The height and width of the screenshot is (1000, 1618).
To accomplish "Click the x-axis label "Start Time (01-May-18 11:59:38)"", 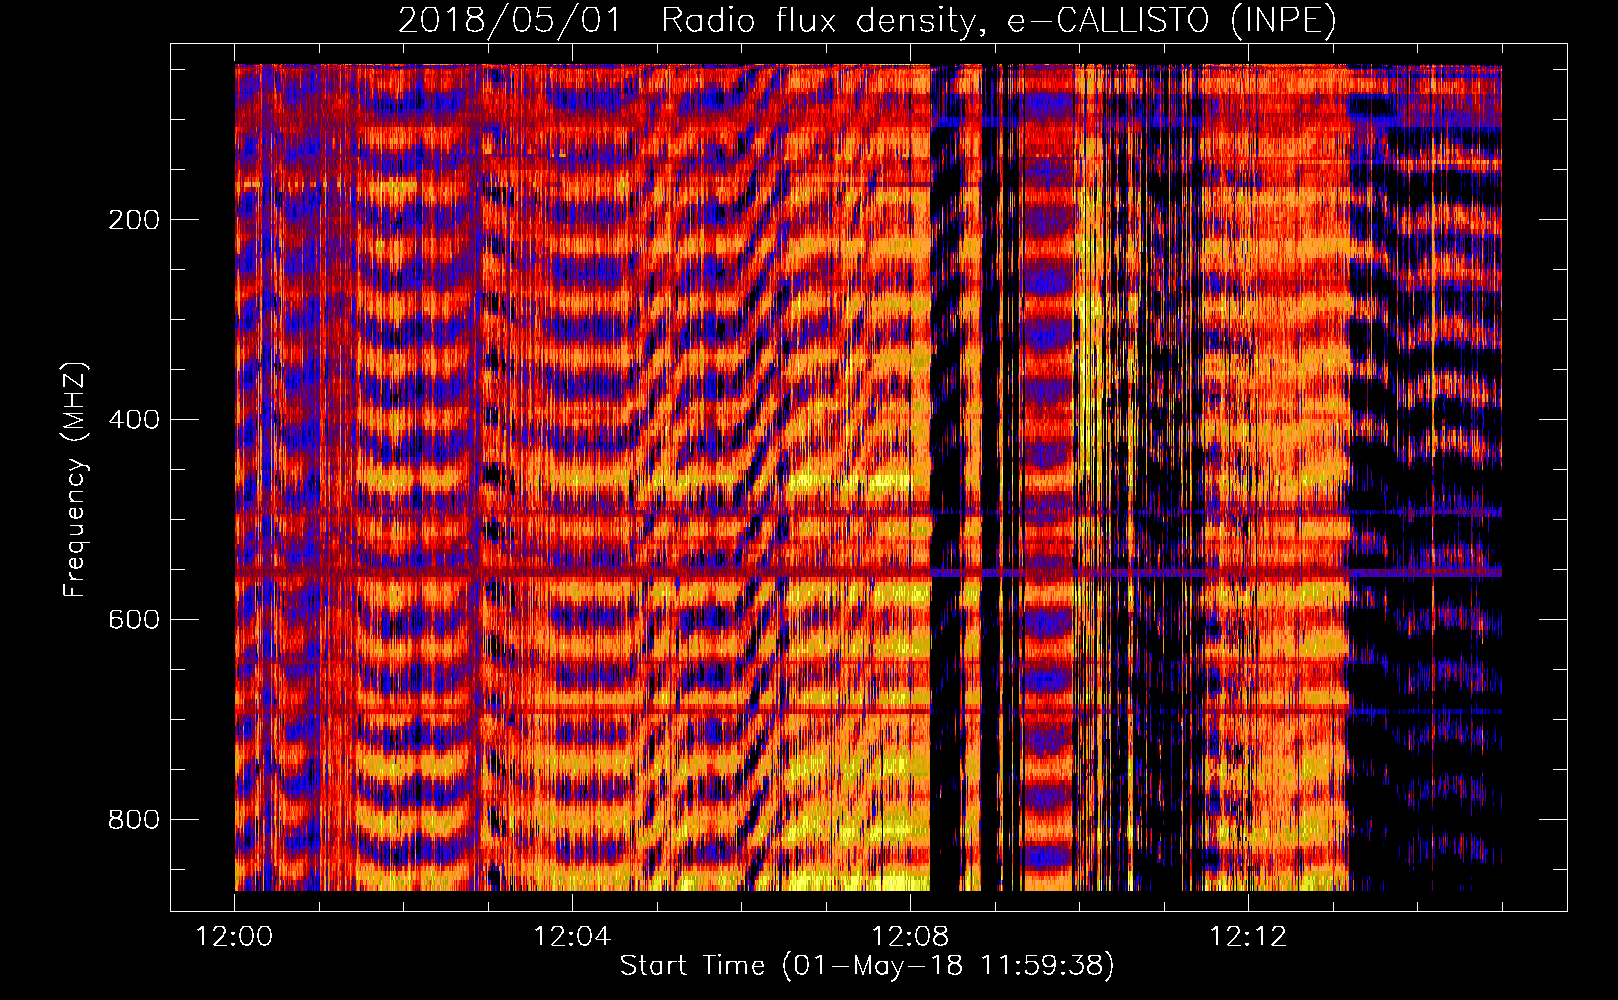I will click(x=867, y=966).
